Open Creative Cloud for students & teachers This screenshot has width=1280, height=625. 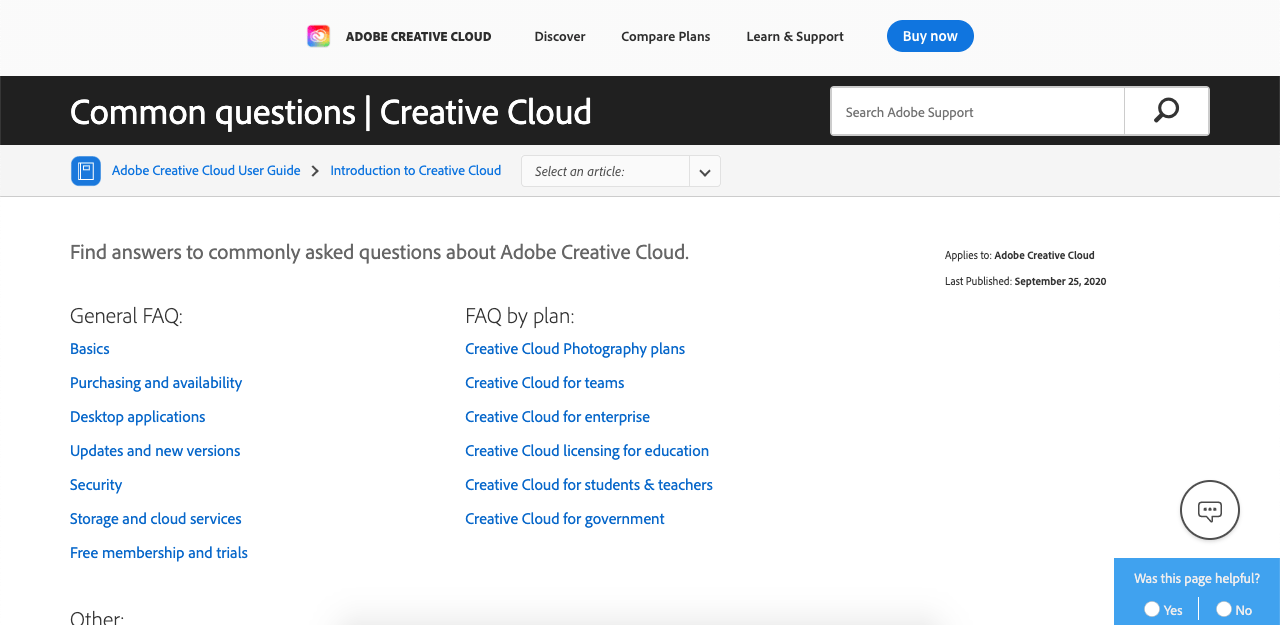(x=589, y=485)
